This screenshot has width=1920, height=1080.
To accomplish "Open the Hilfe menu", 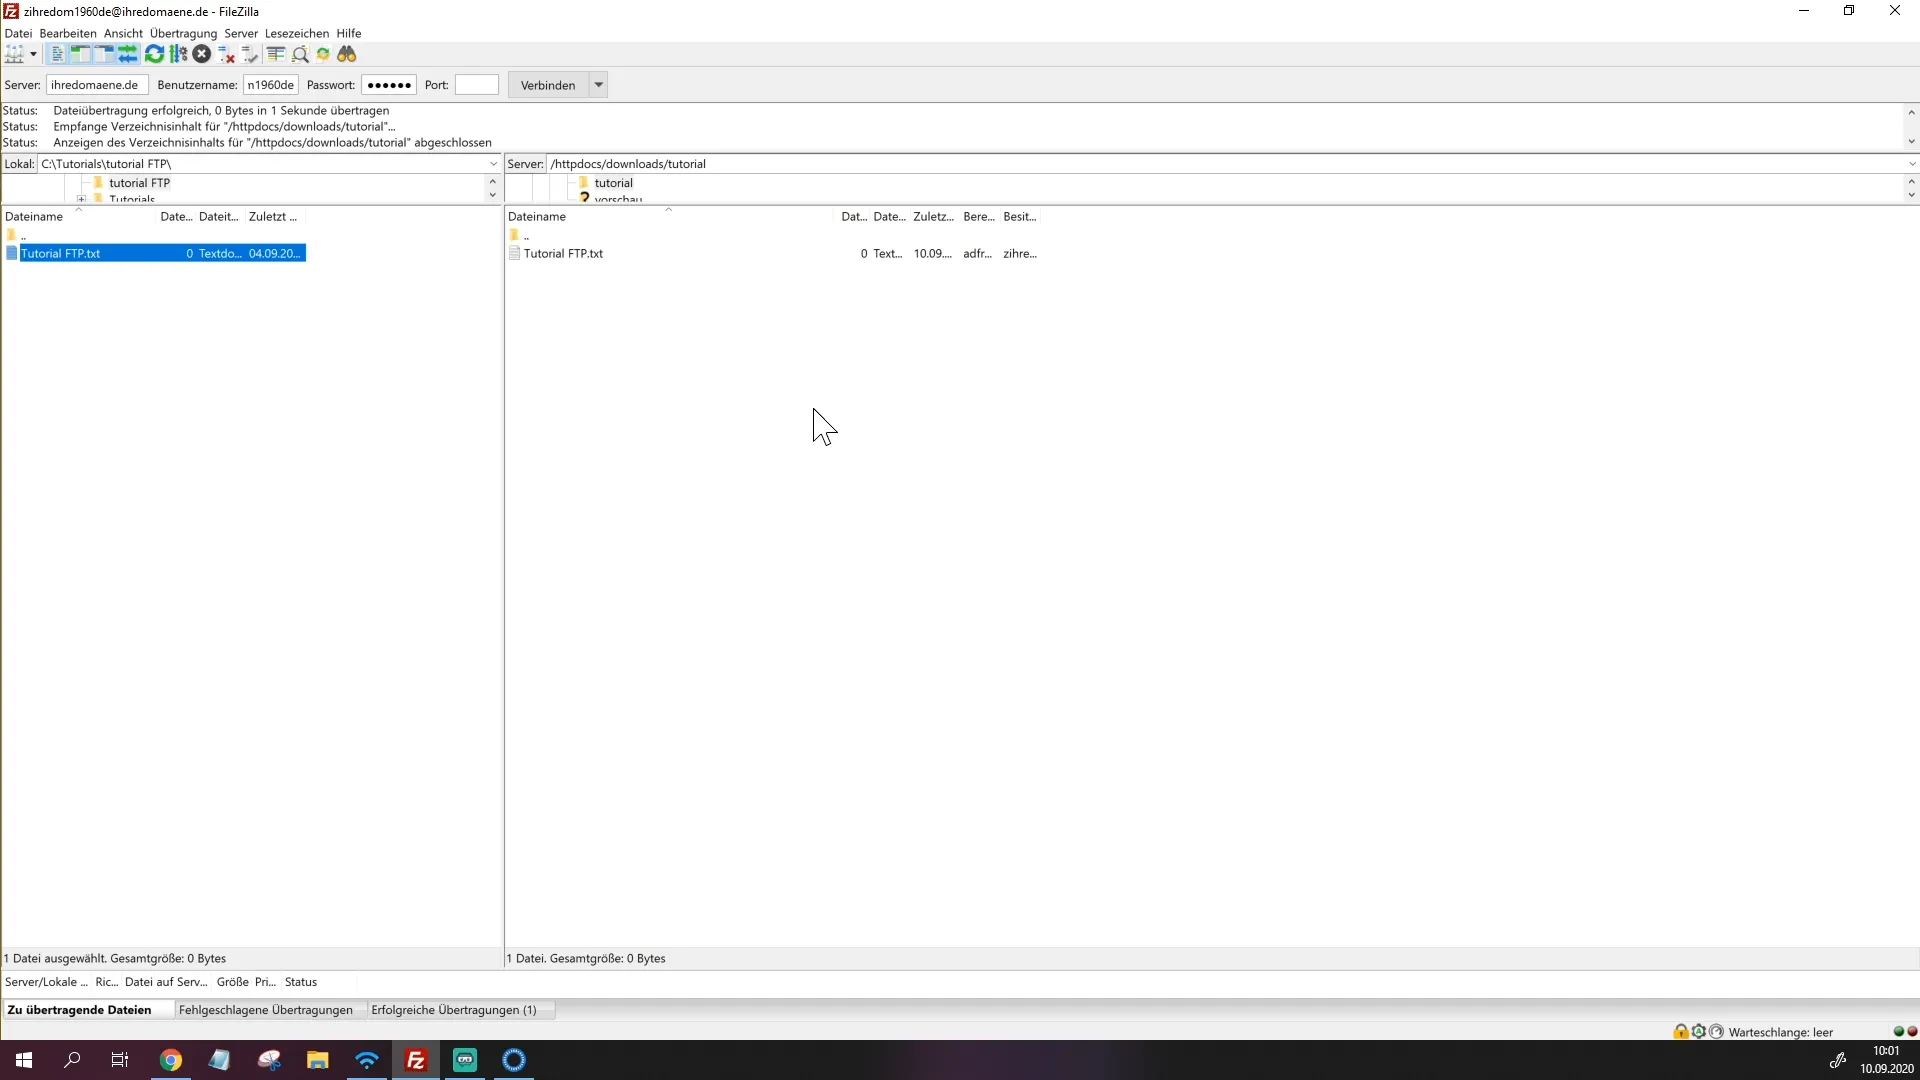I will (x=349, y=33).
